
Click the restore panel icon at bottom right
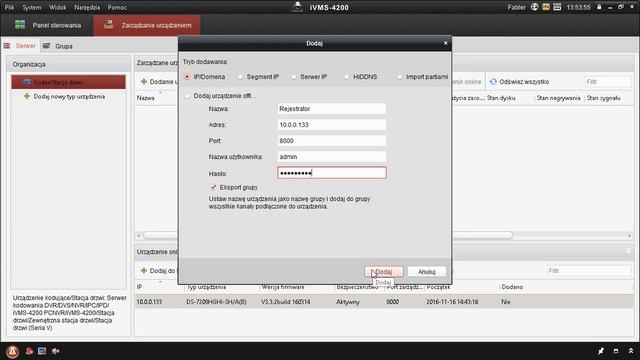[x=616, y=351]
